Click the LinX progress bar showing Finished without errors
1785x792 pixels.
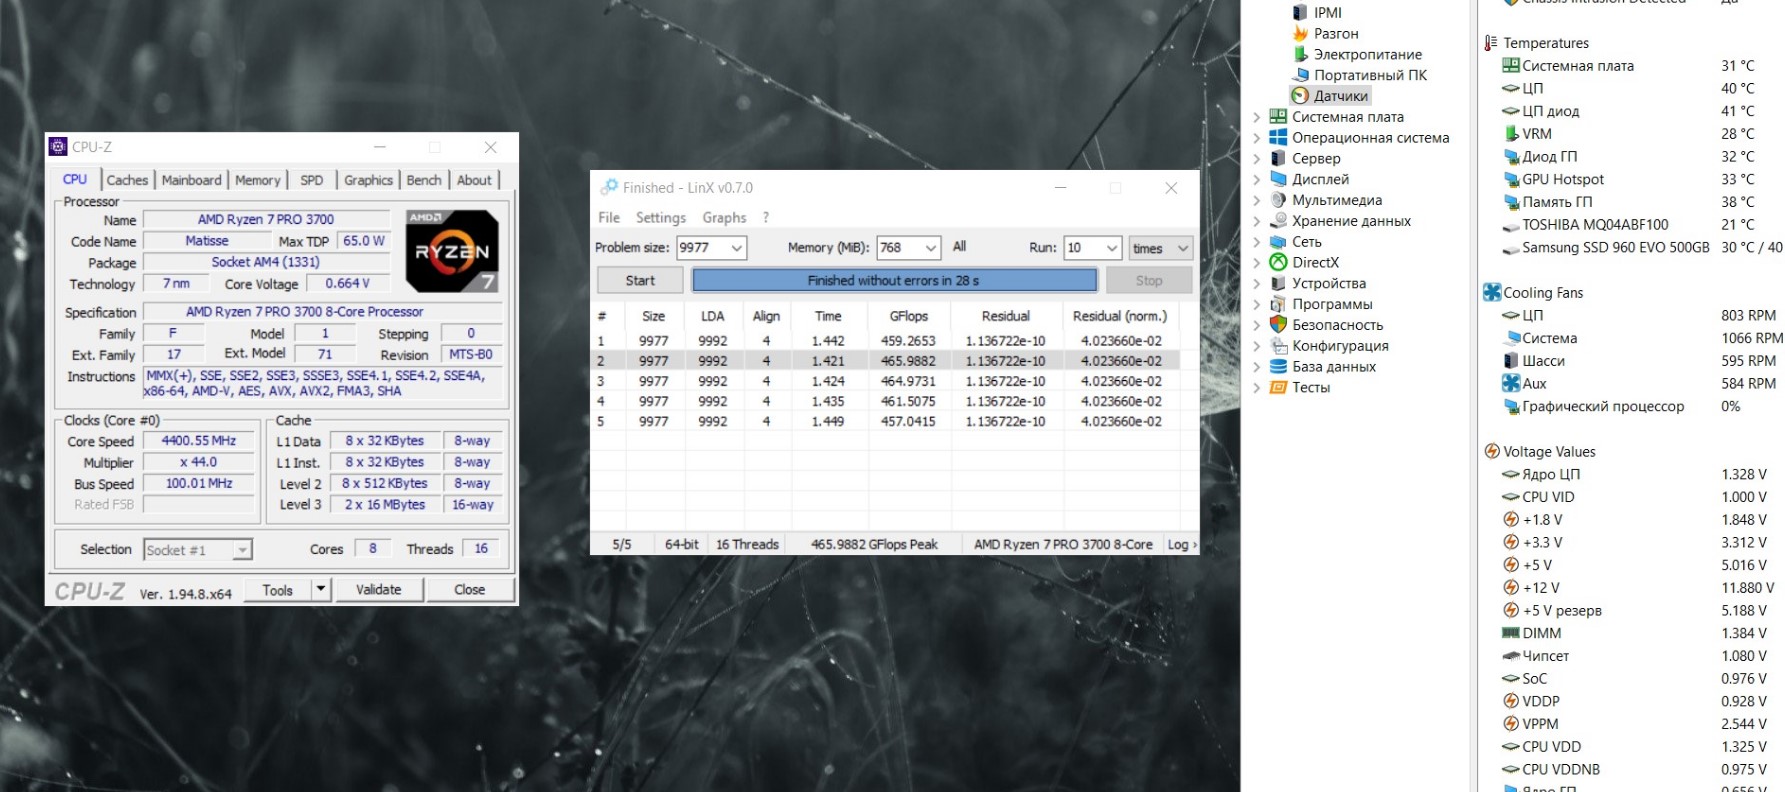[894, 281]
